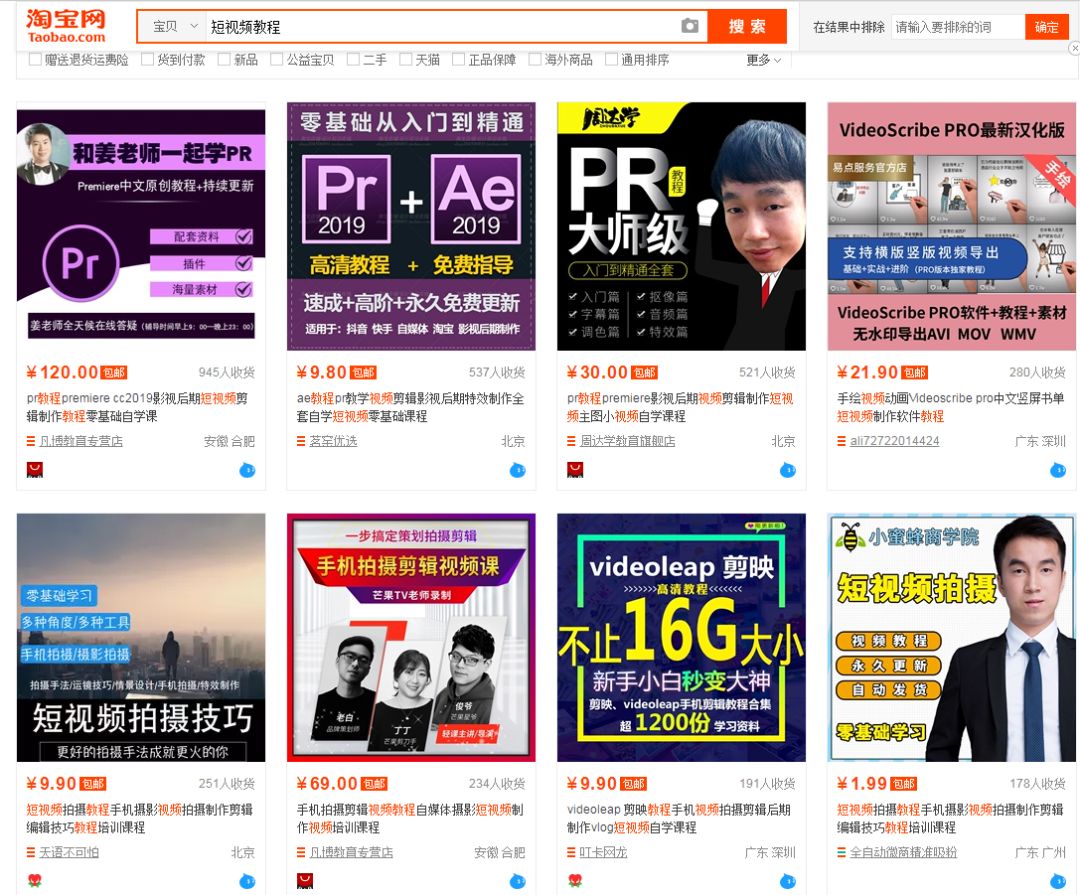Open the 手机拍摄剪辑视频教程自媒体 product title
The width and height of the screenshot is (1080, 895).
pos(411,818)
